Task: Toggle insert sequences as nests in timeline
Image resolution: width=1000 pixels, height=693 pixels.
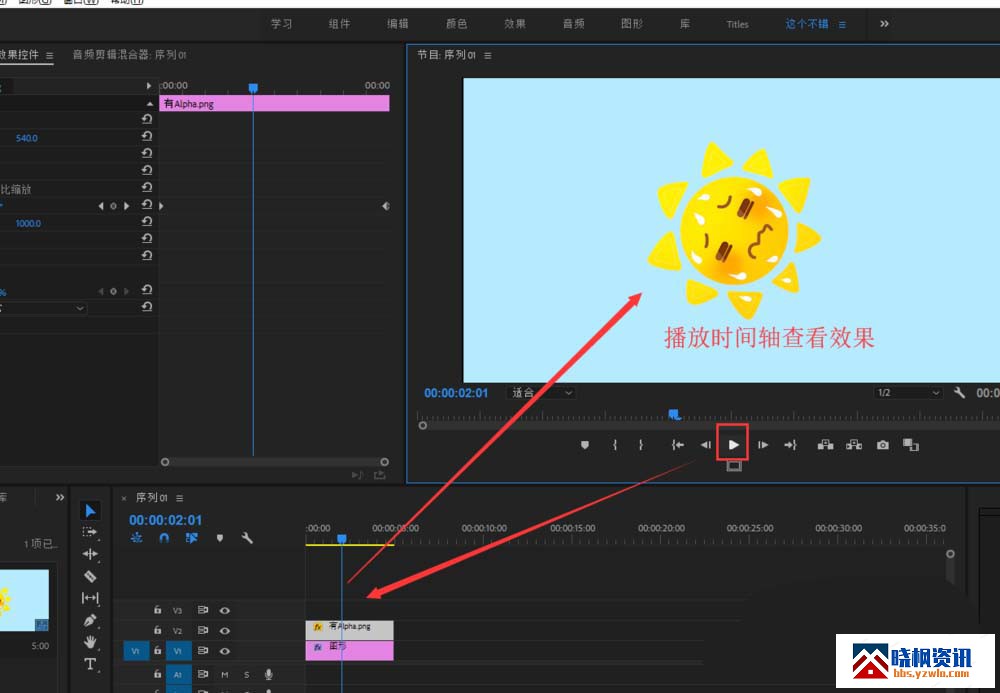Action: pyautogui.click(x=136, y=538)
